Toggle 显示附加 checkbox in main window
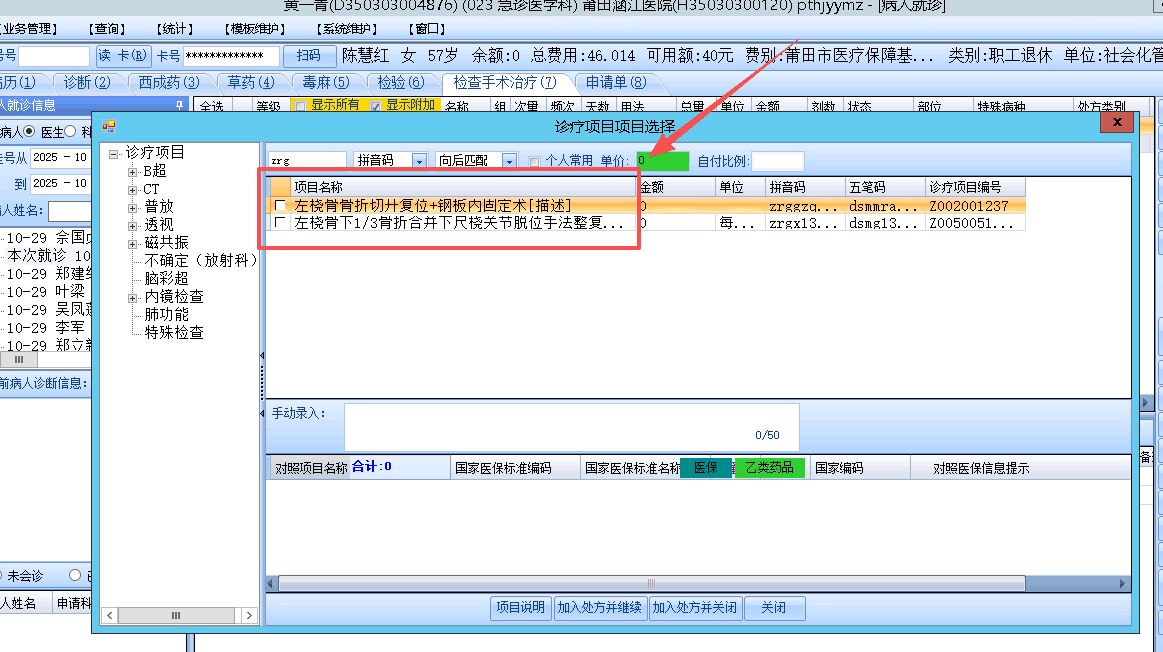Screen dimensions: 1163x652 click(x=375, y=106)
